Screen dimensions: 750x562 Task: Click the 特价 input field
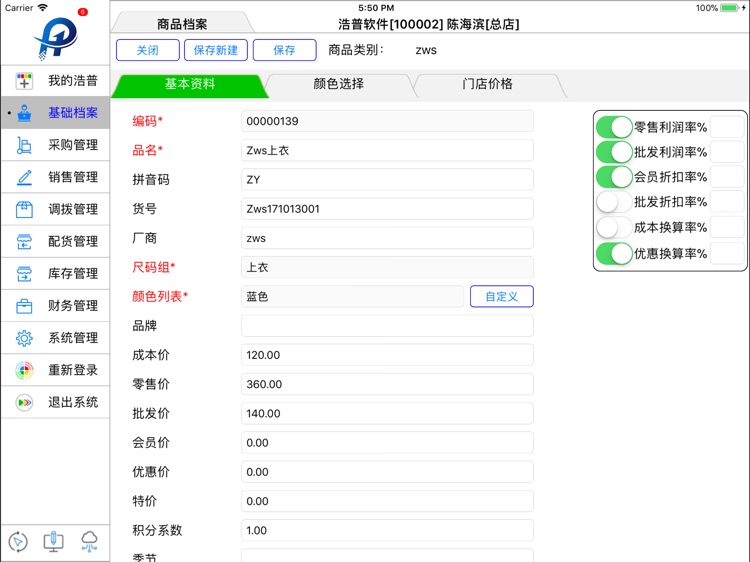coord(387,501)
